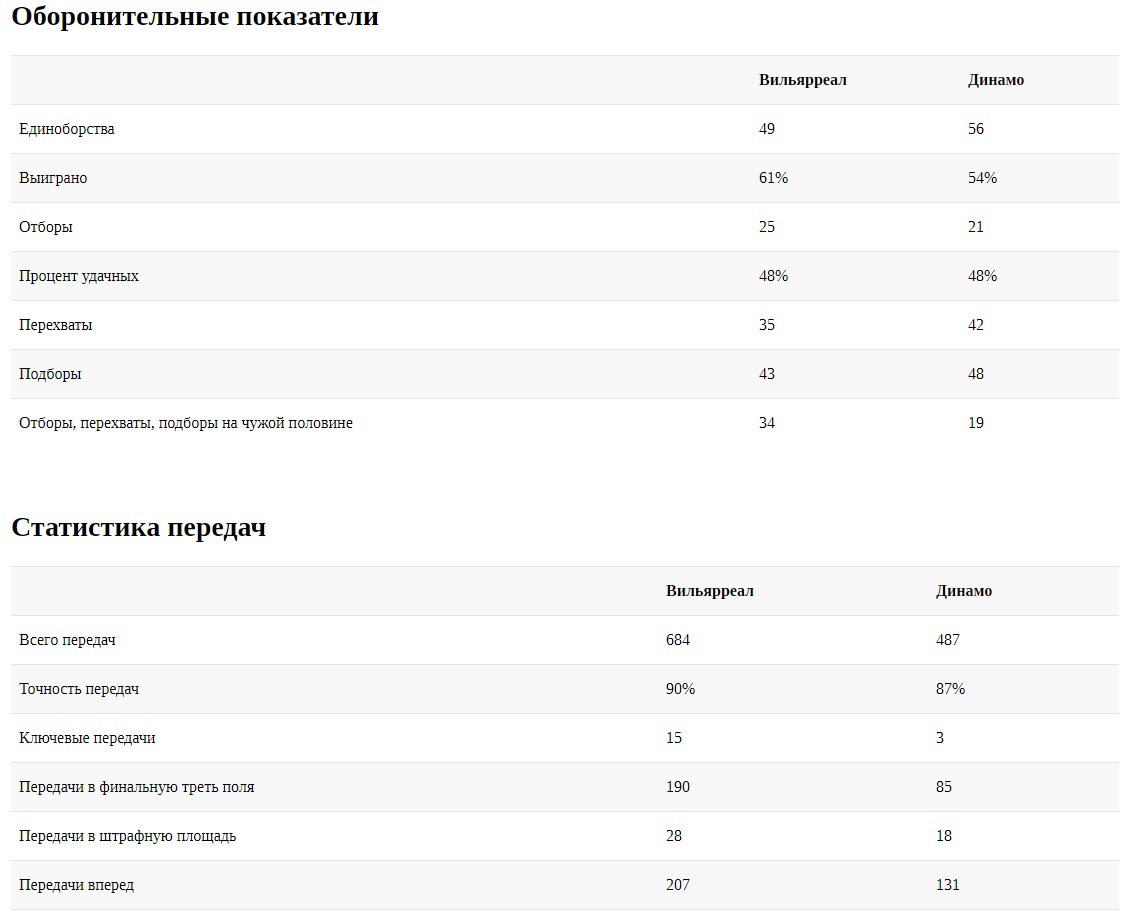This screenshot has height=922, width=1129.
Task: Click Villarreal's total passes value 684
Action: click(x=678, y=640)
